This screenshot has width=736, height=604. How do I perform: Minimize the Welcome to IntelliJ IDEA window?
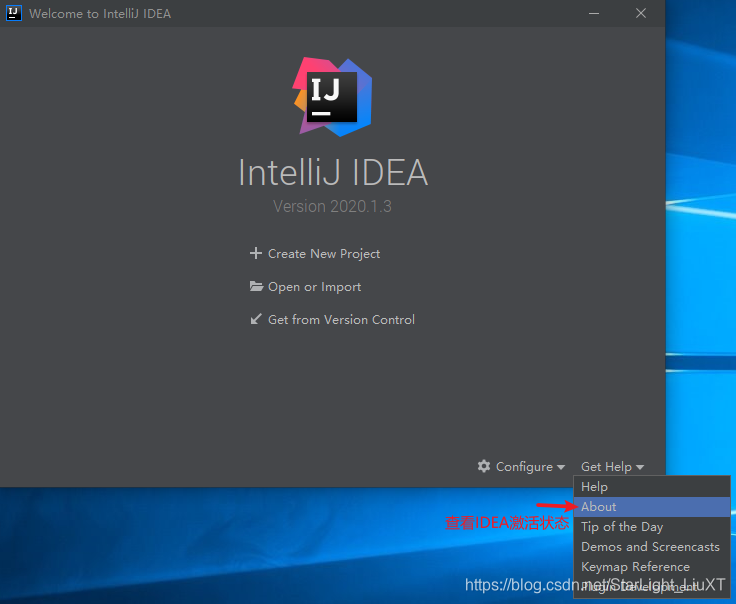point(594,13)
